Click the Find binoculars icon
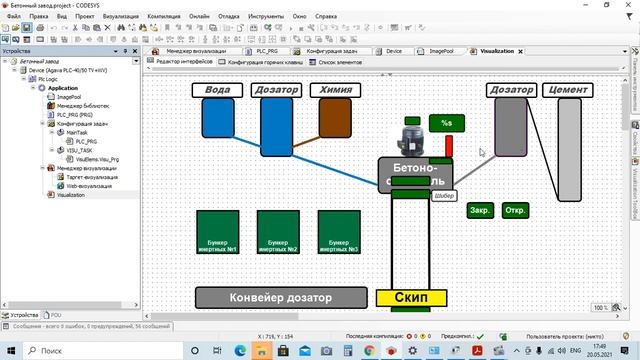The height and width of the screenshot is (360, 640). tap(121, 28)
